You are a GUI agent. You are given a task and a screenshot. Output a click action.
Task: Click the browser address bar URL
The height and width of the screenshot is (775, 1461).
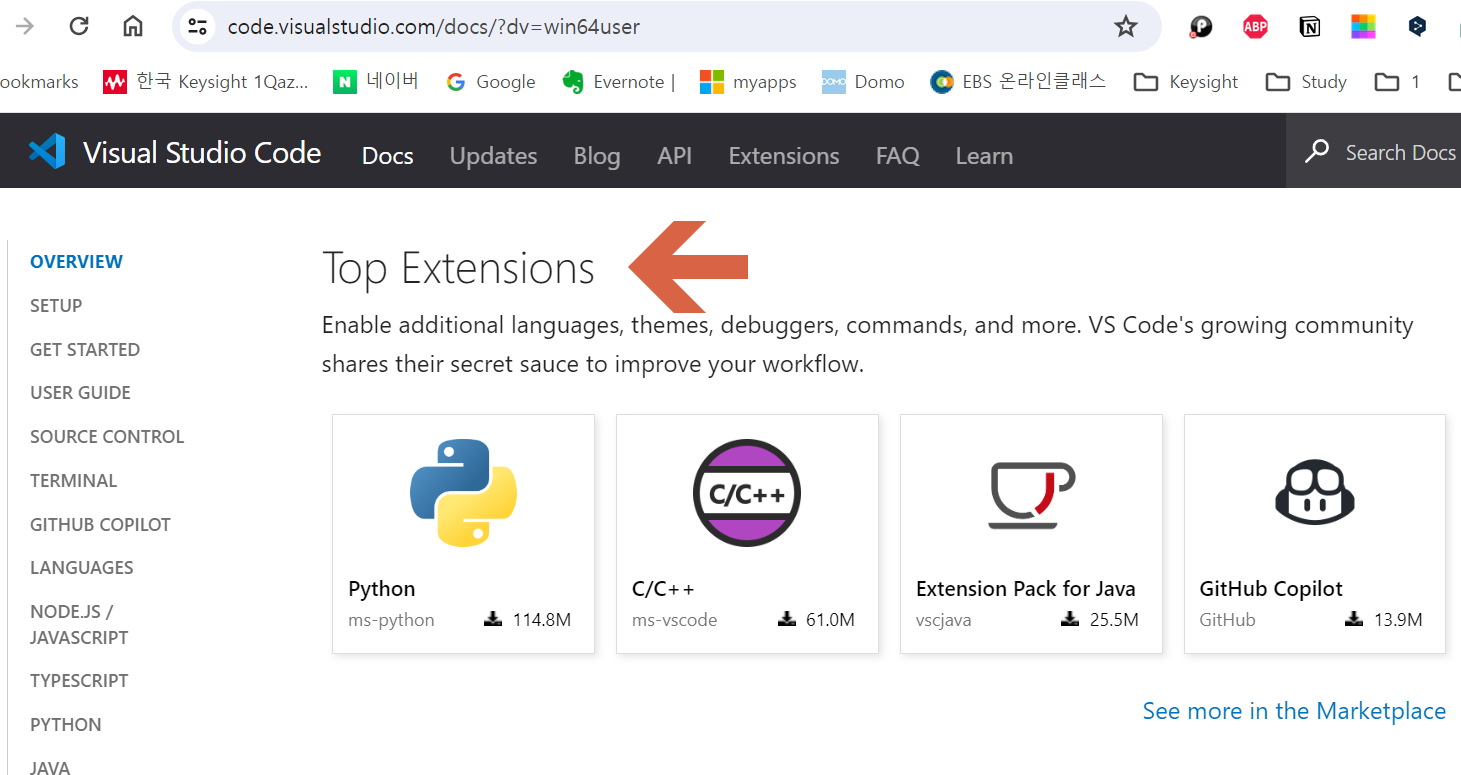click(x=433, y=27)
